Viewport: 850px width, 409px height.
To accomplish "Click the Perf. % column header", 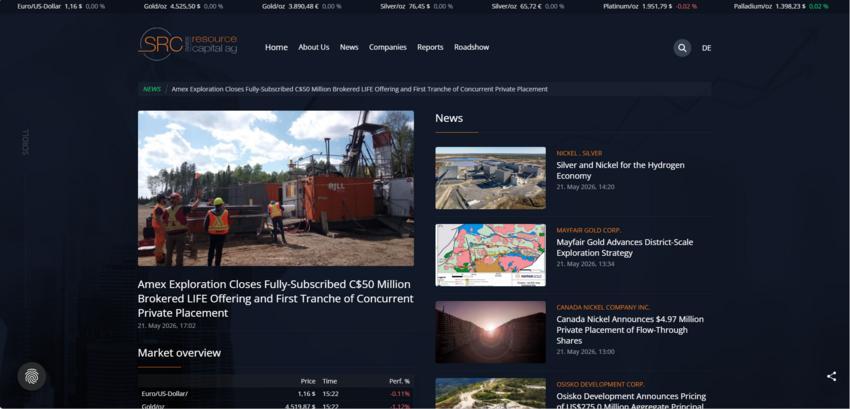I will (399, 381).
